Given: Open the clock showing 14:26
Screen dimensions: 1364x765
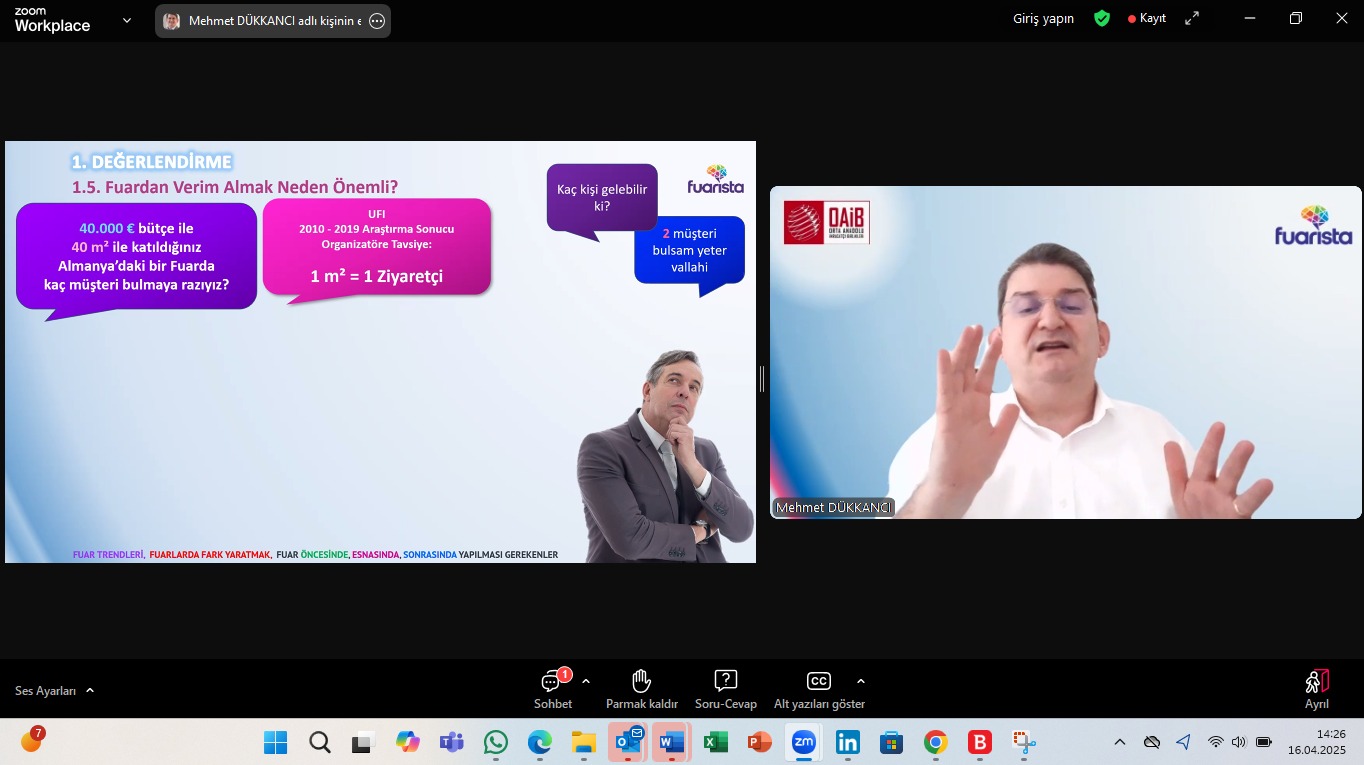Looking at the screenshot, I should pos(1316,741).
